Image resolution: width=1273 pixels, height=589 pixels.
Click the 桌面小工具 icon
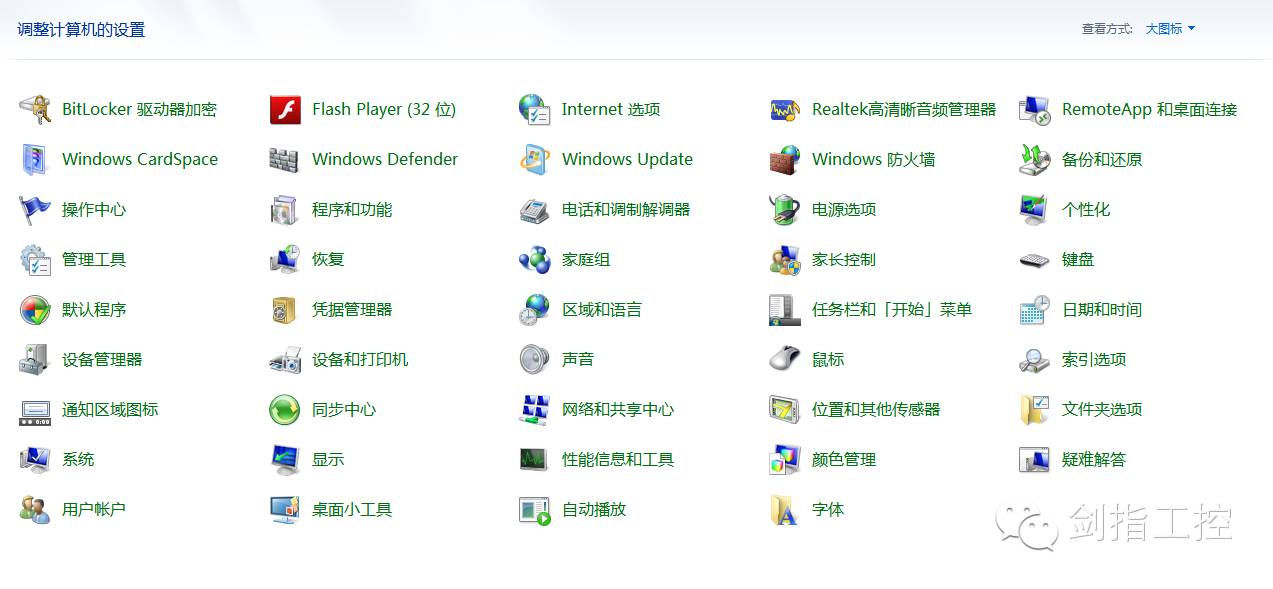click(285, 509)
